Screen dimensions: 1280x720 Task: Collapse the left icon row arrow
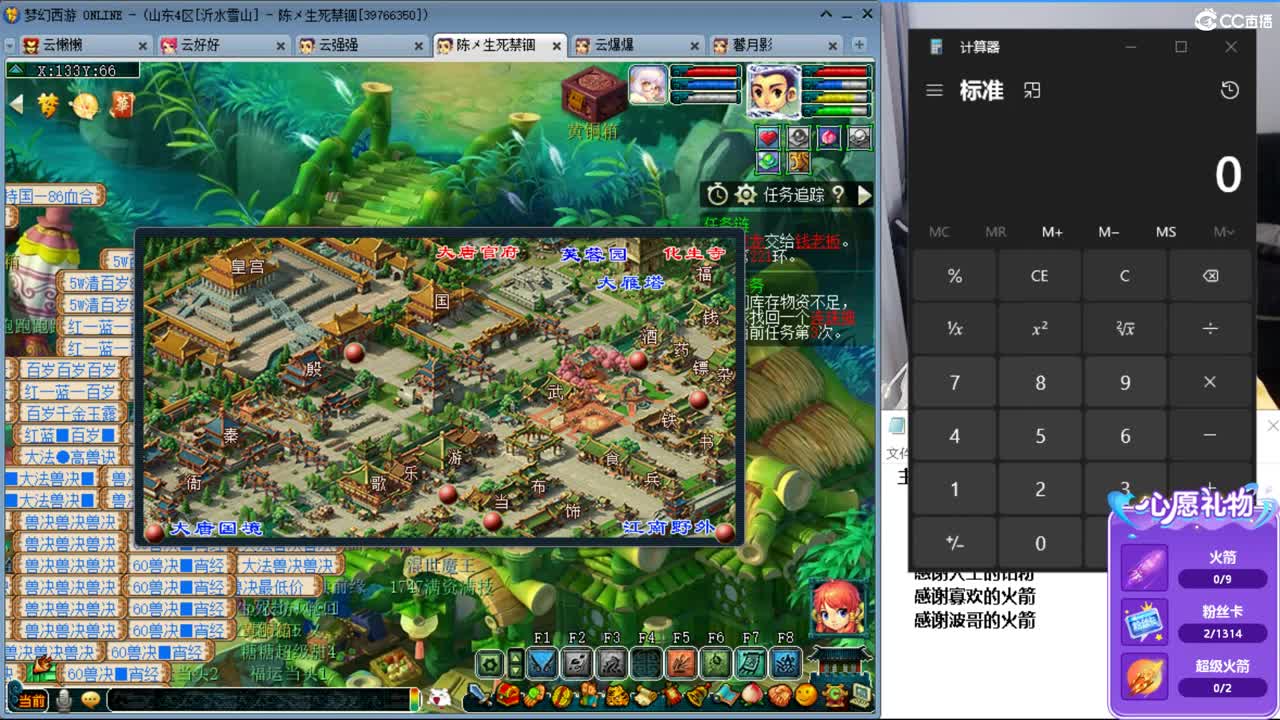16,104
